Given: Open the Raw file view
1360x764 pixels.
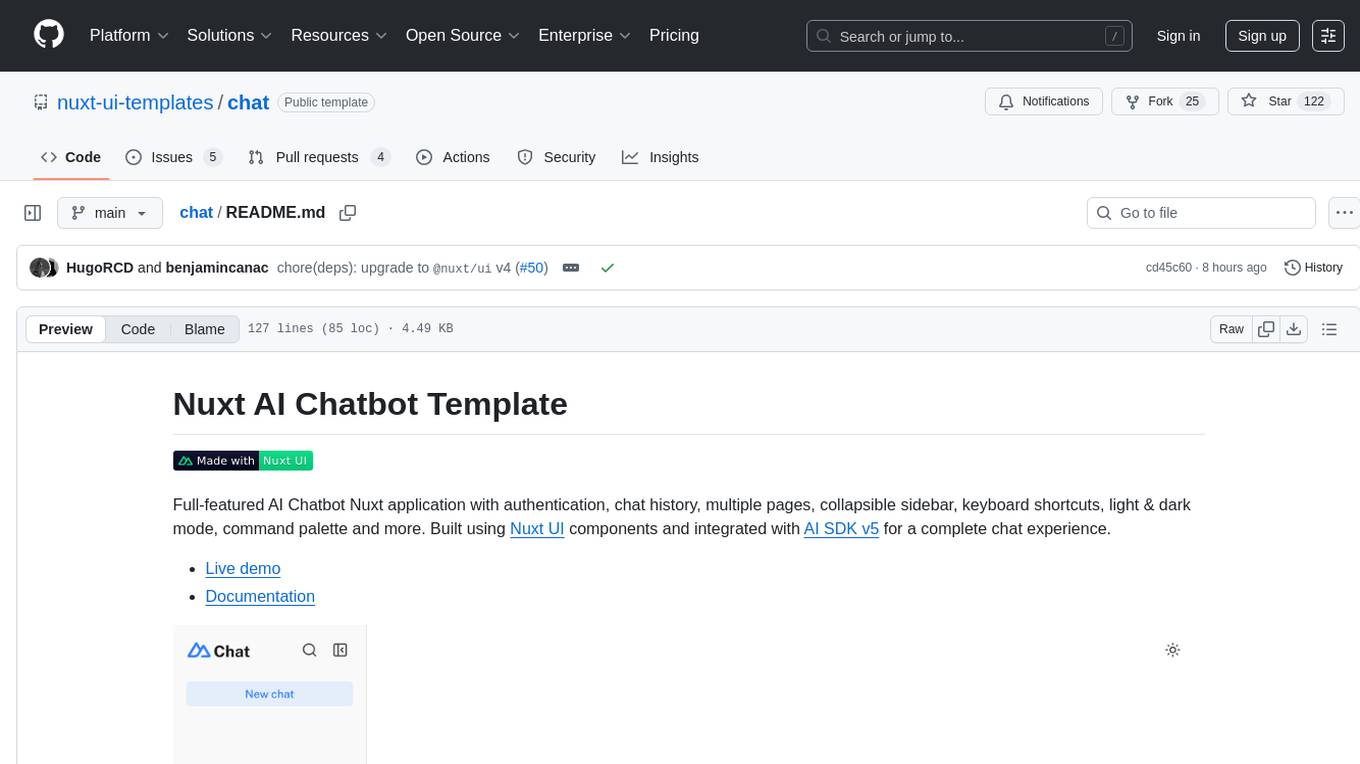Looking at the screenshot, I should click(x=1231, y=329).
